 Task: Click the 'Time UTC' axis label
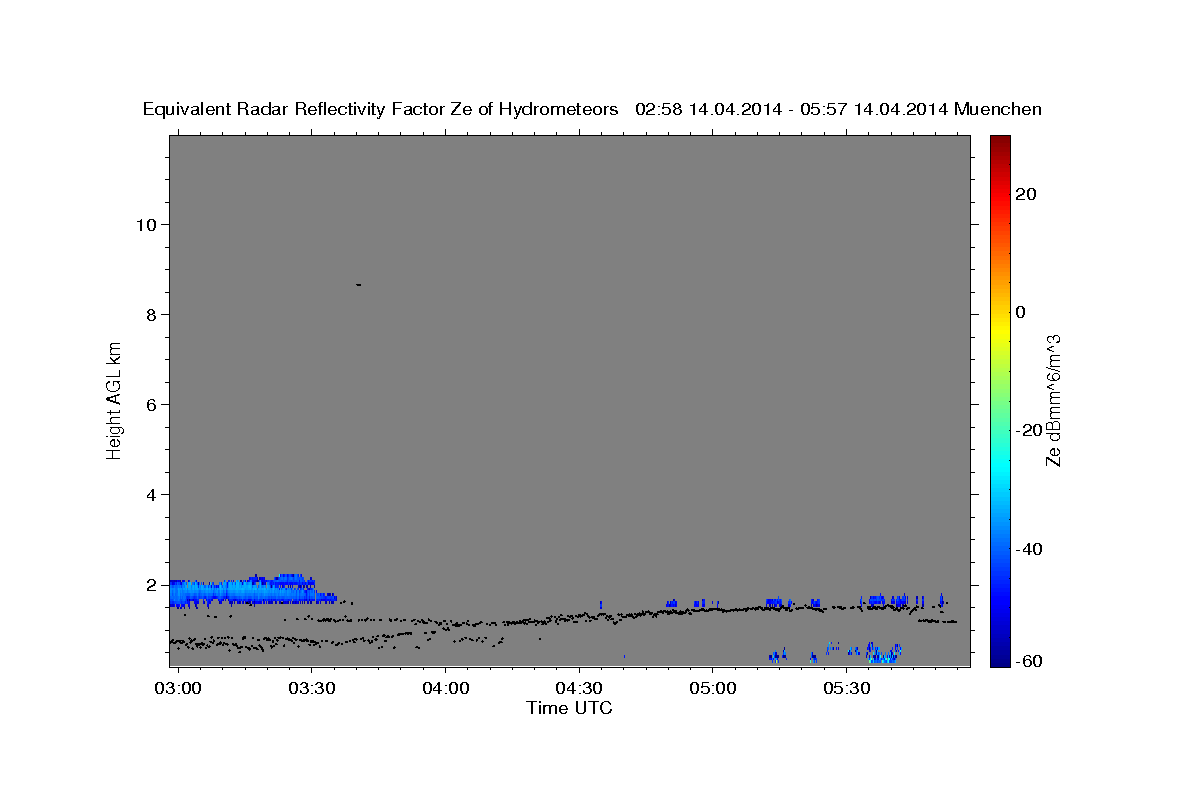(569, 708)
